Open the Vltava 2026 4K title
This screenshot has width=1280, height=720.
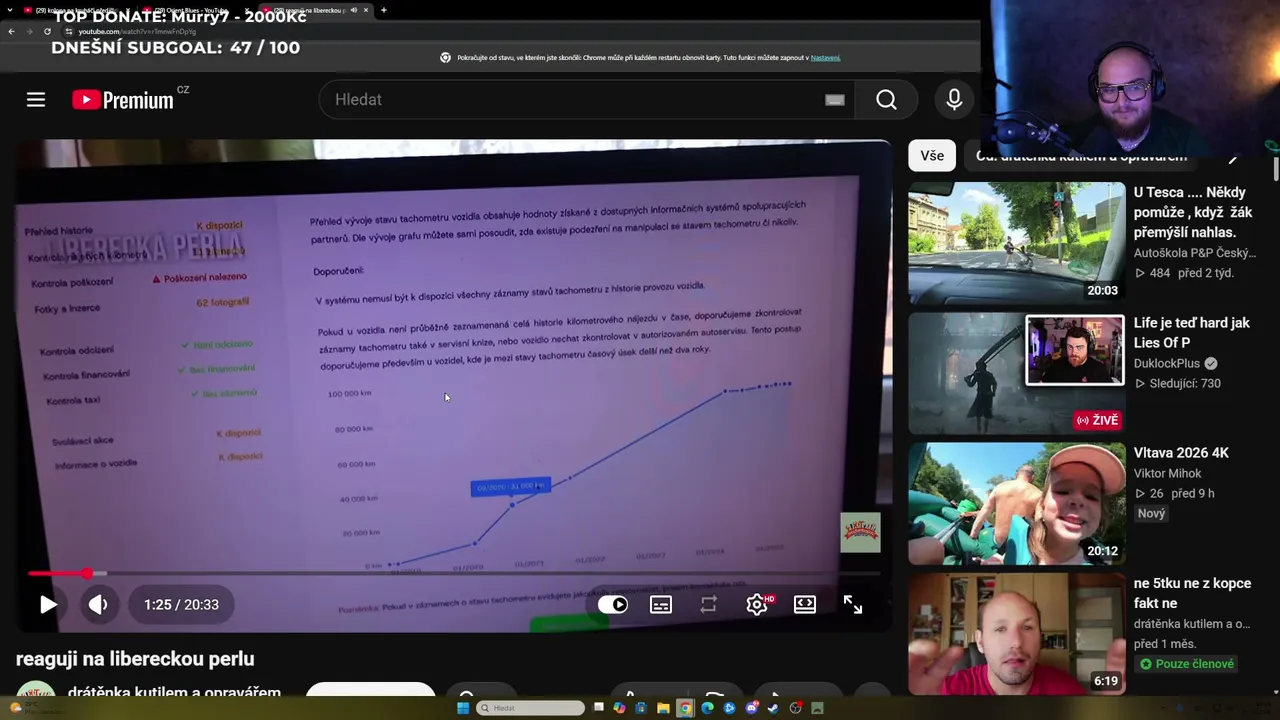click(1181, 453)
